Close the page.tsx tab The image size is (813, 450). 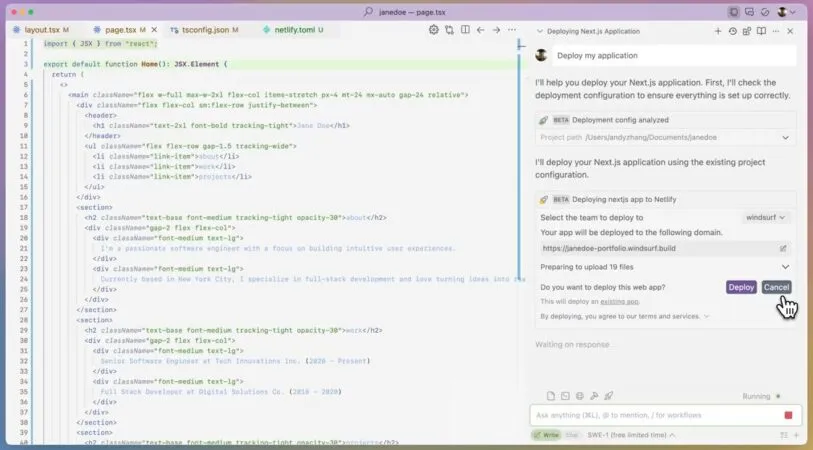[155, 30]
